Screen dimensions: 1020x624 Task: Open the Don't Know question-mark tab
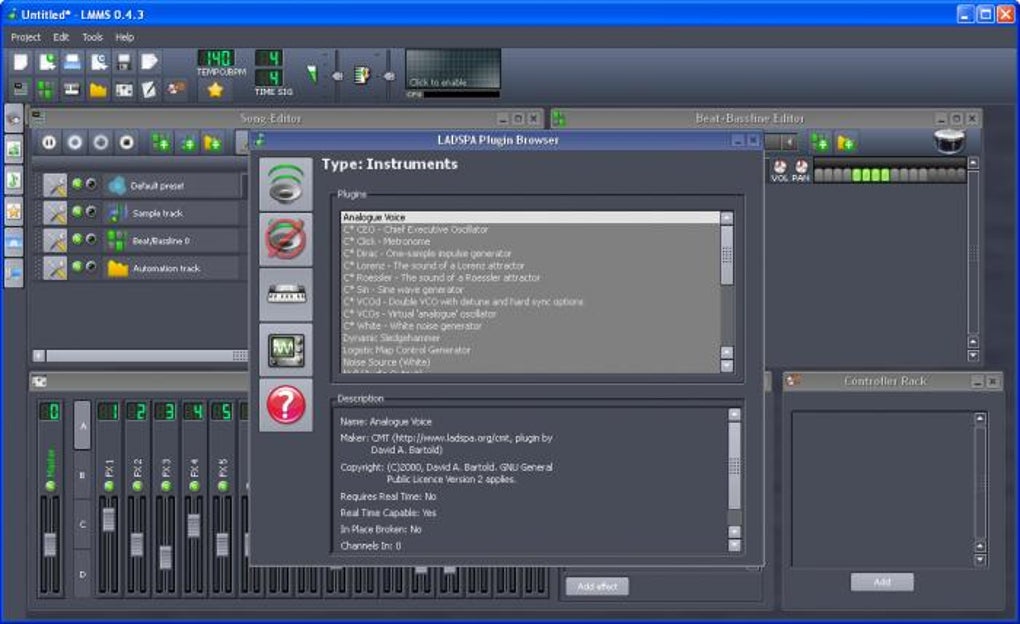pyautogui.click(x=286, y=405)
